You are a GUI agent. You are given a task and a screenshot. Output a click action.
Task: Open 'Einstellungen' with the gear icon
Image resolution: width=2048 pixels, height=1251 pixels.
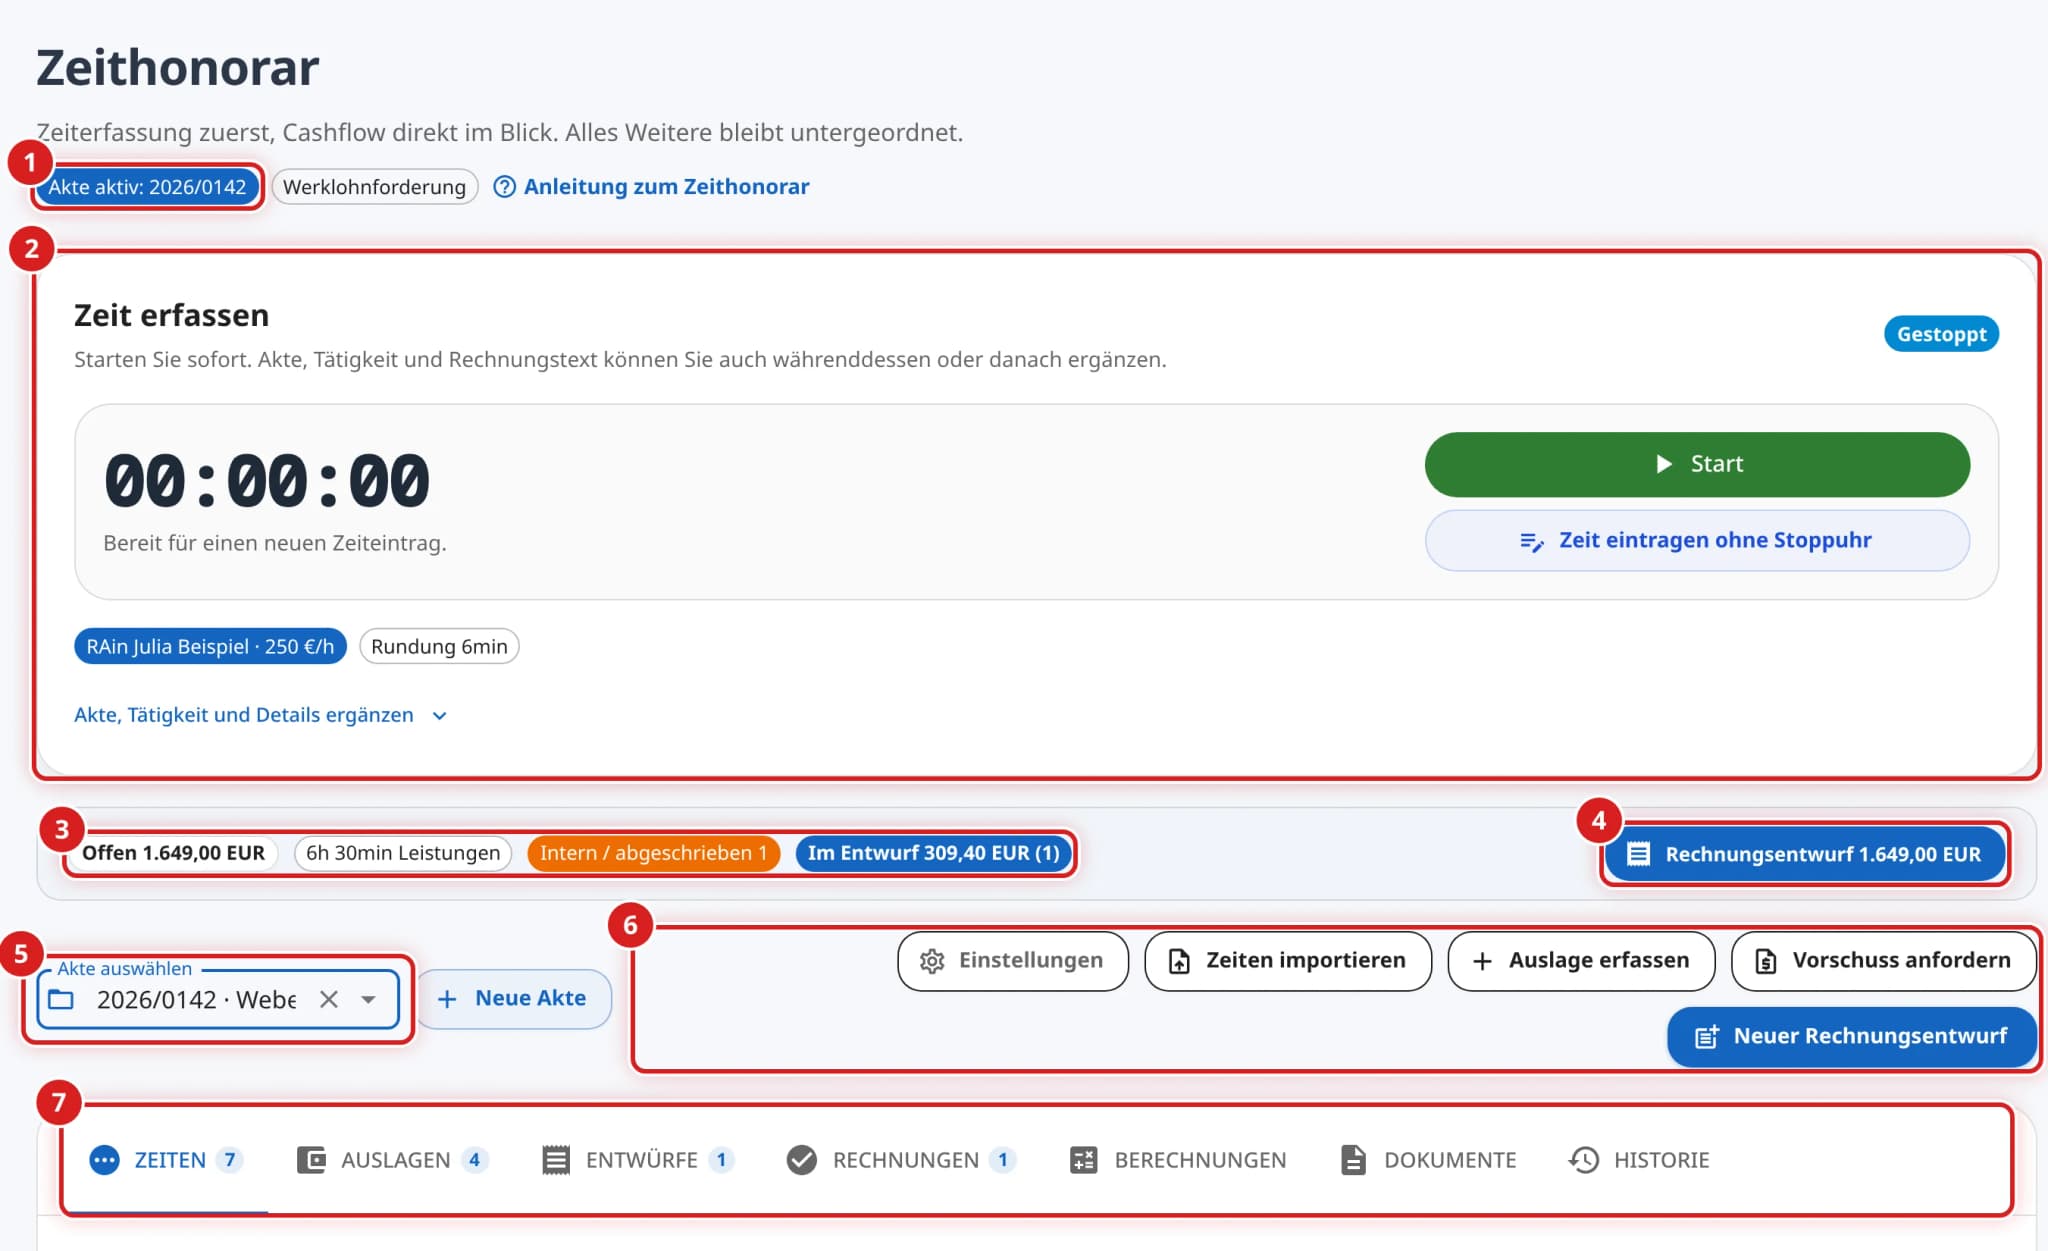click(1013, 961)
